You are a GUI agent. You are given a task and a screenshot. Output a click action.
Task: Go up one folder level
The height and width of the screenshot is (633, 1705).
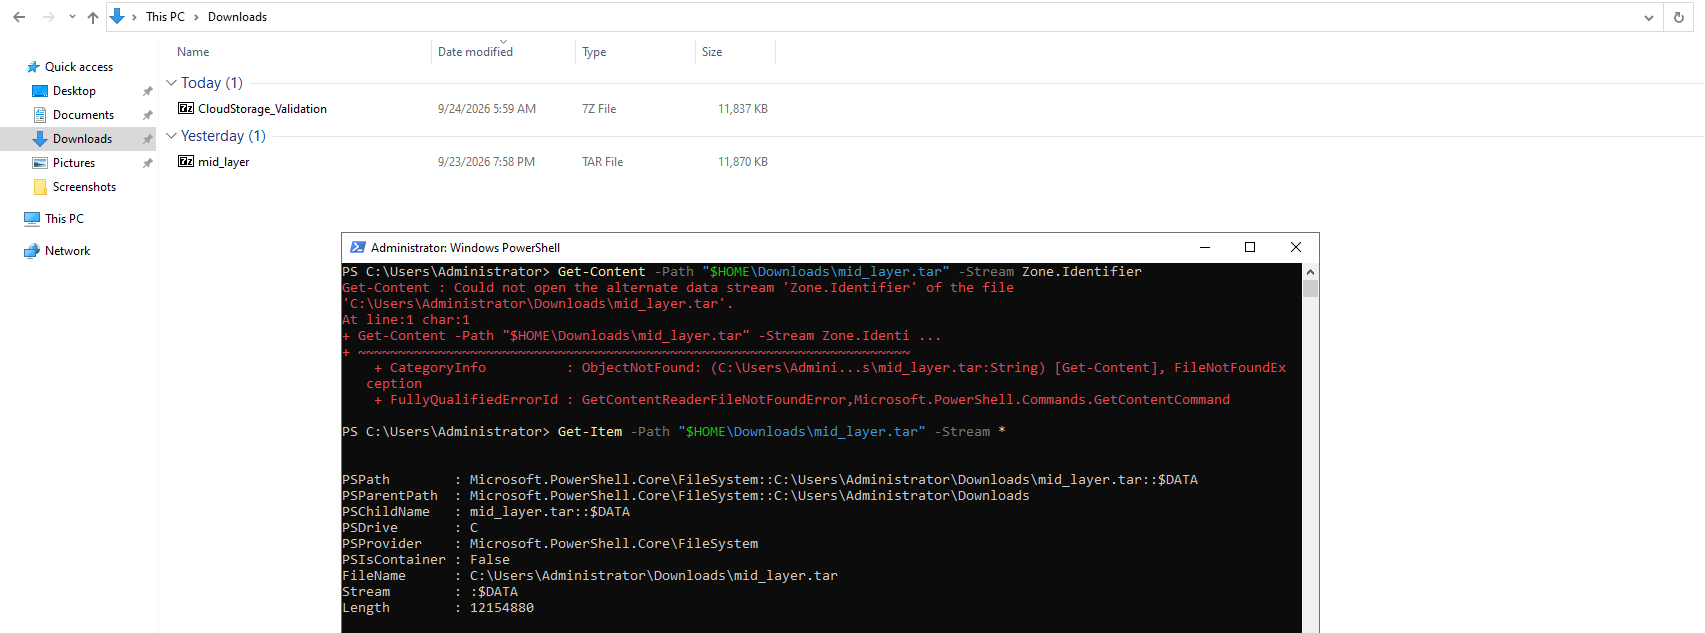(x=93, y=17)
